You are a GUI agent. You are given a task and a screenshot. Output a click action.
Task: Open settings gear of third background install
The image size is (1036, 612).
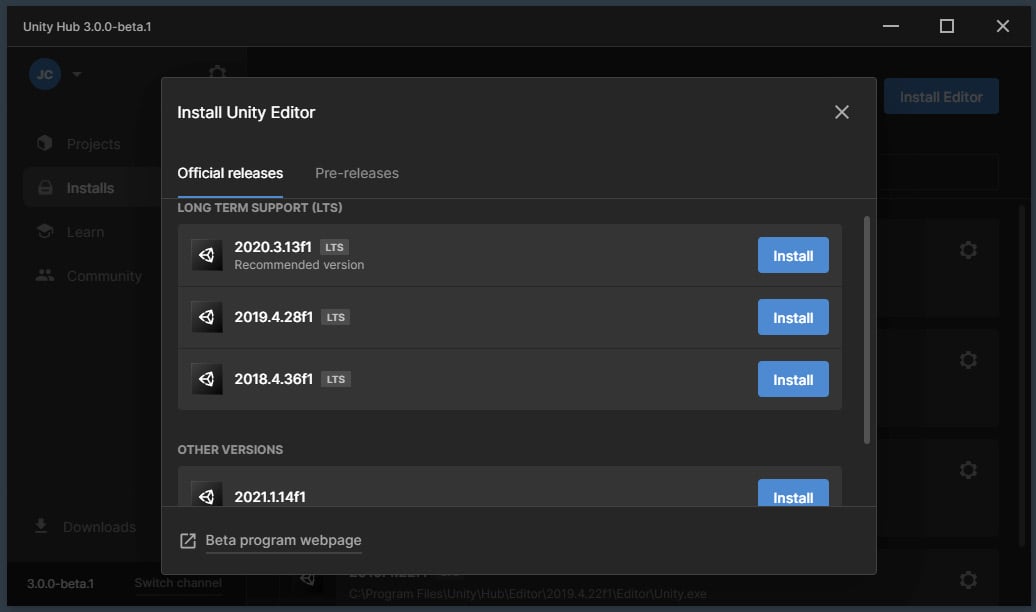click(968, 470)
